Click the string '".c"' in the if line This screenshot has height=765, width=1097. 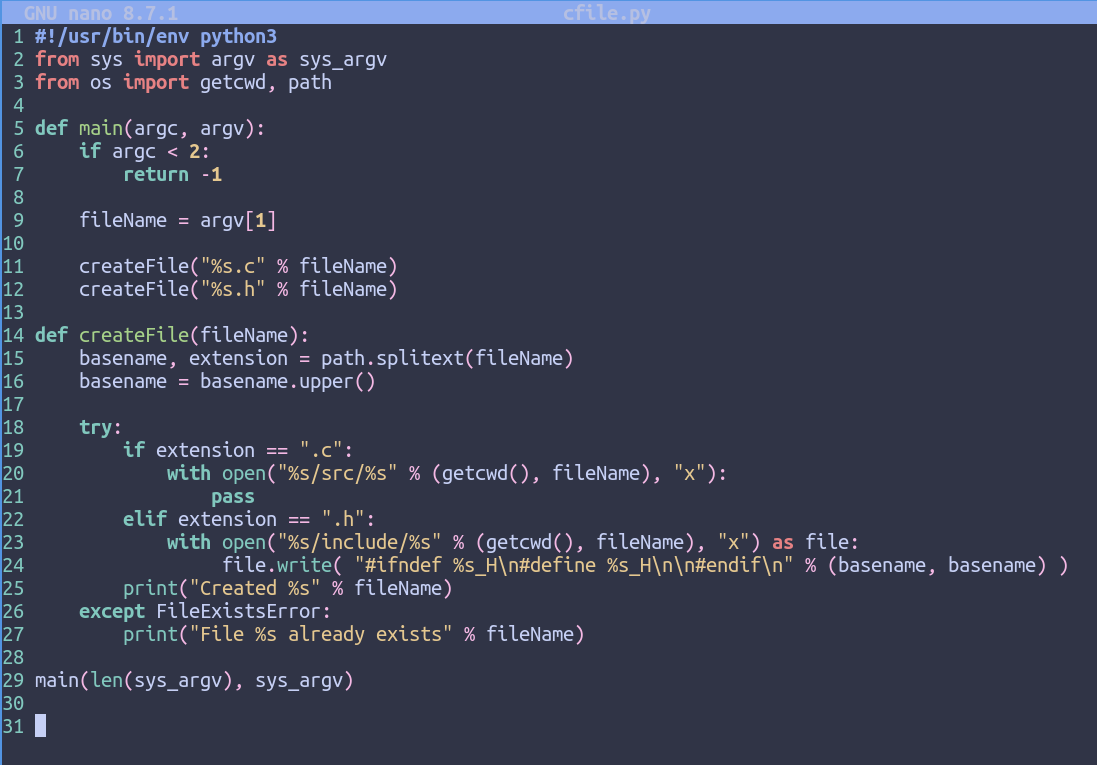(x=321, y=450)
